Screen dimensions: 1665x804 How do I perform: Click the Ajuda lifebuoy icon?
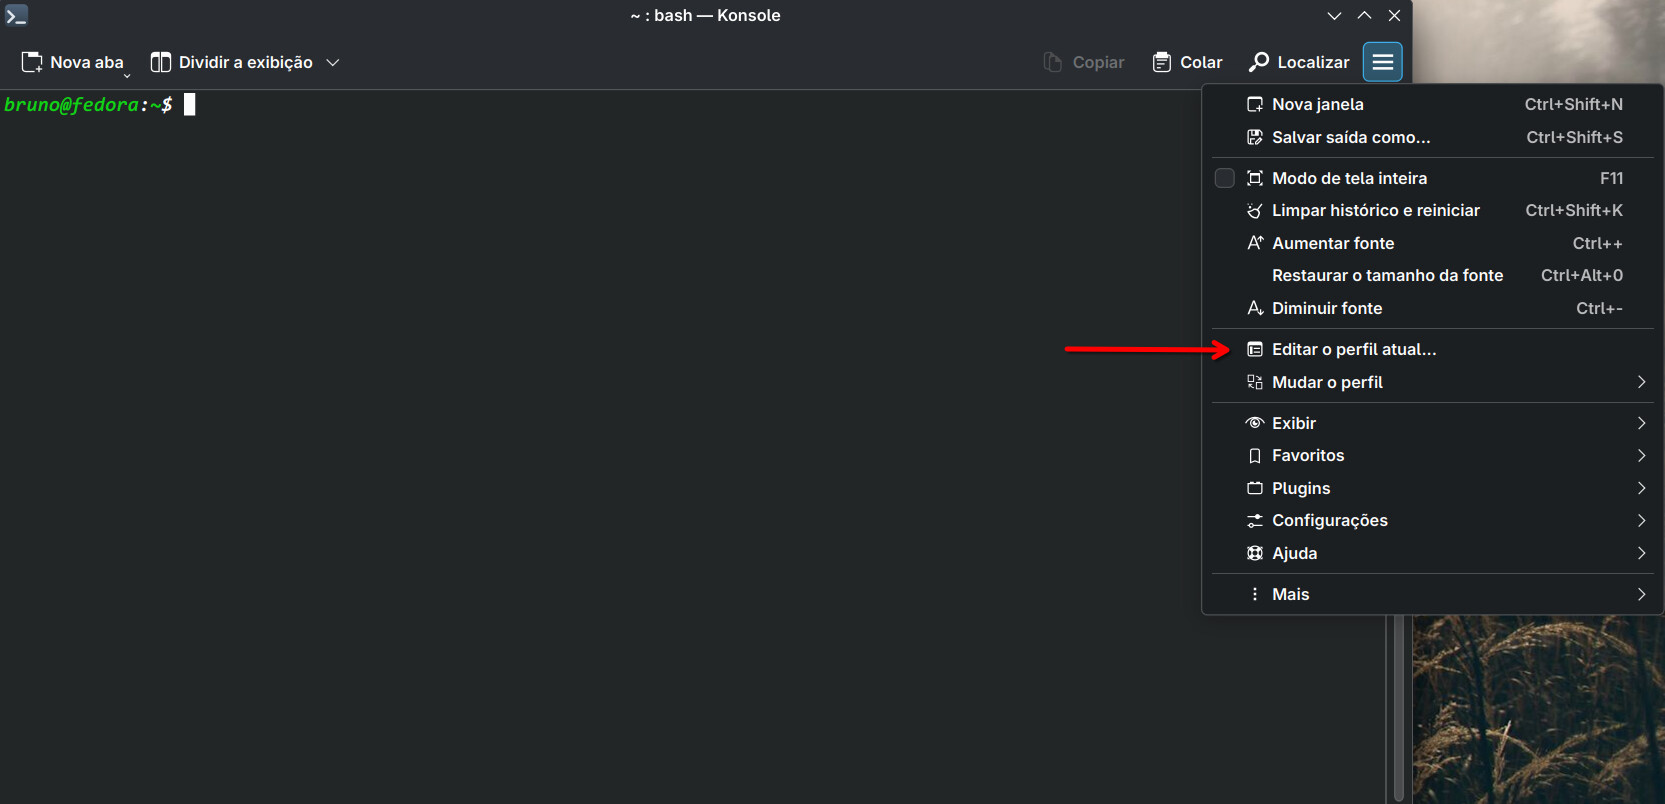[x=1255, y=553]
